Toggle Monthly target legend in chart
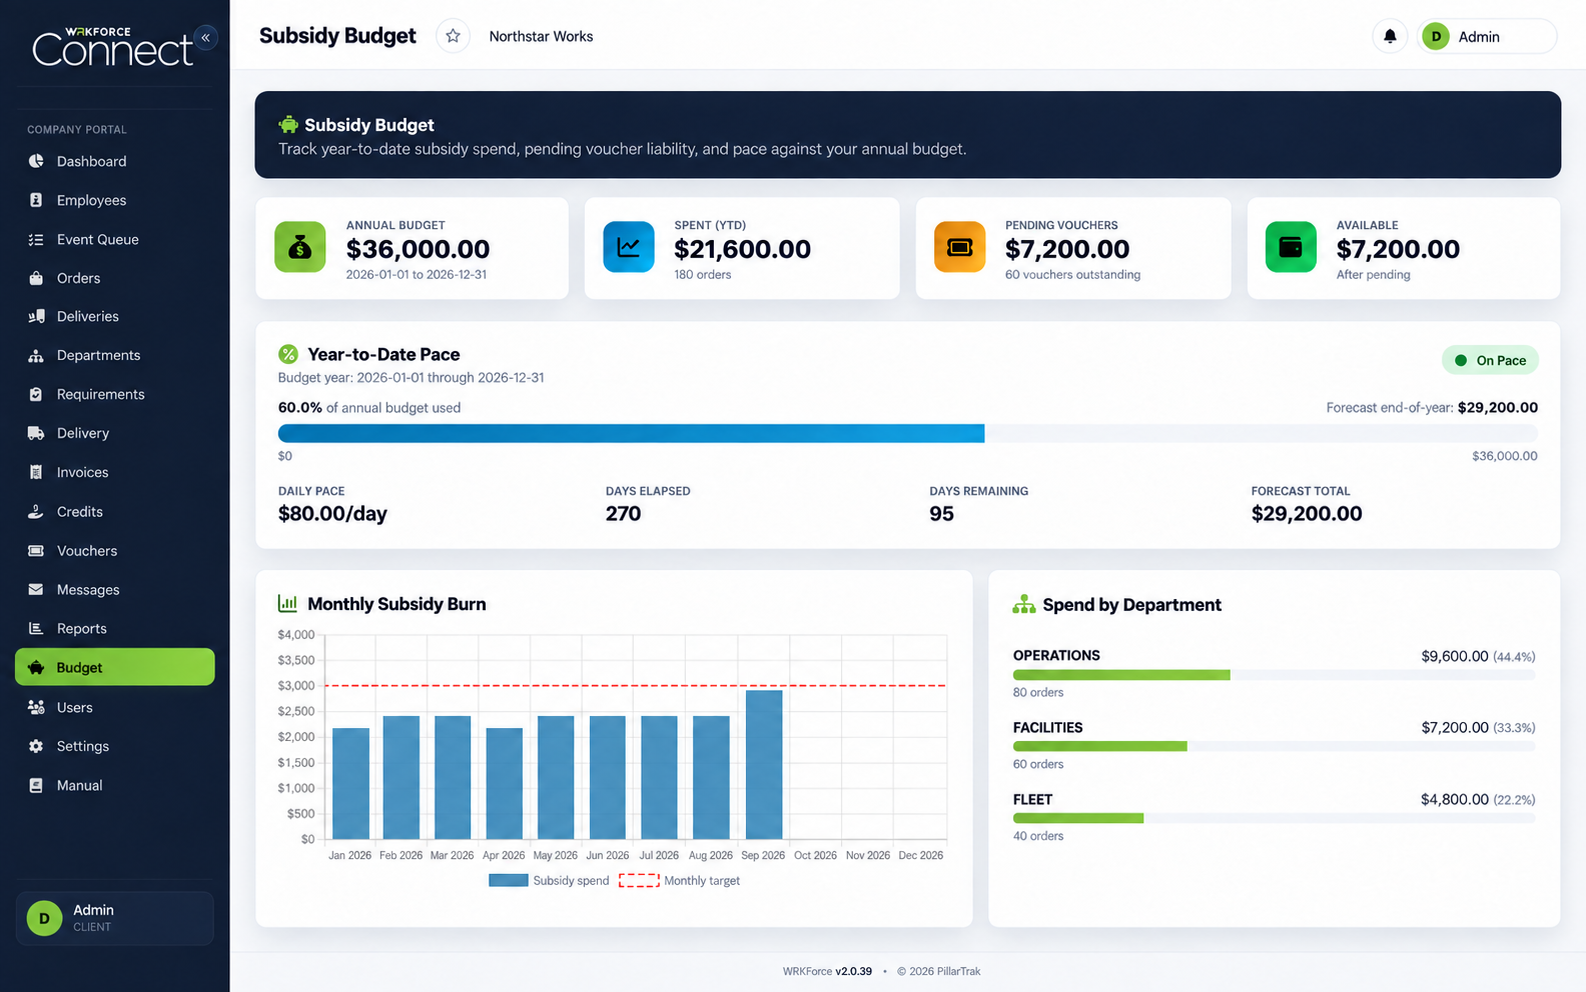 680,881
